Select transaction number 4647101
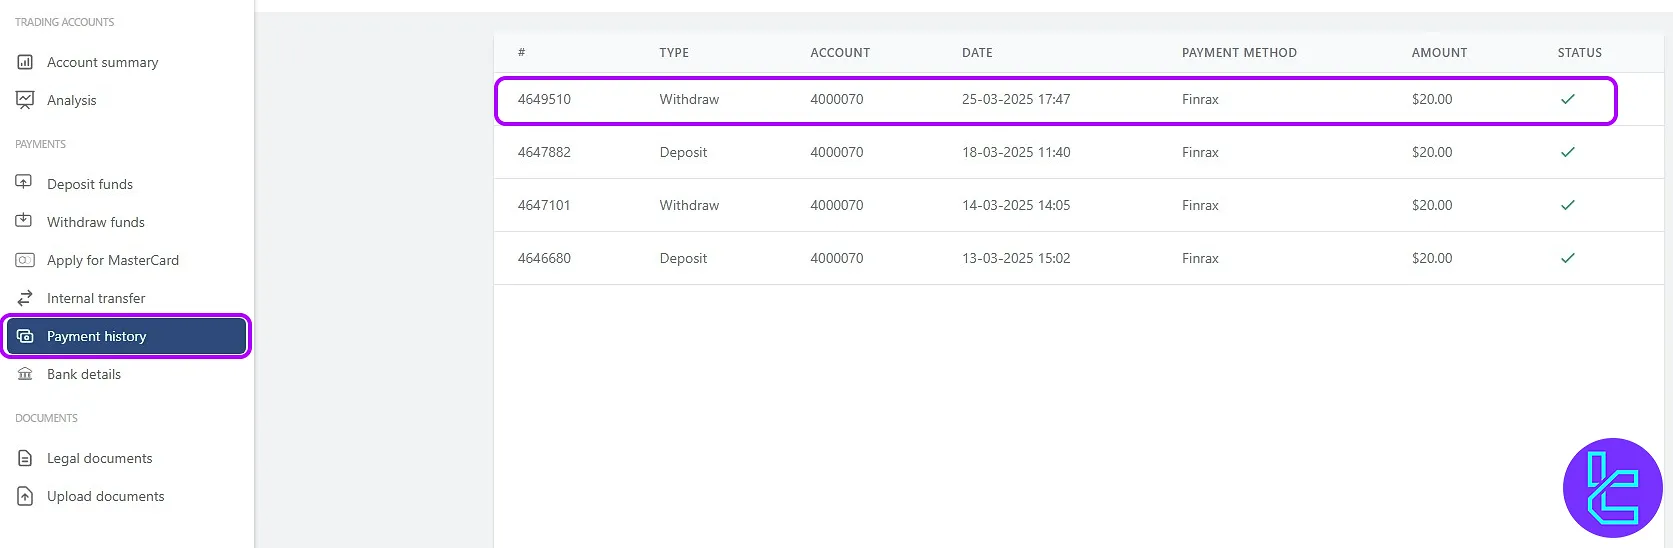1673x548 pixels. (x=544, y=205)
